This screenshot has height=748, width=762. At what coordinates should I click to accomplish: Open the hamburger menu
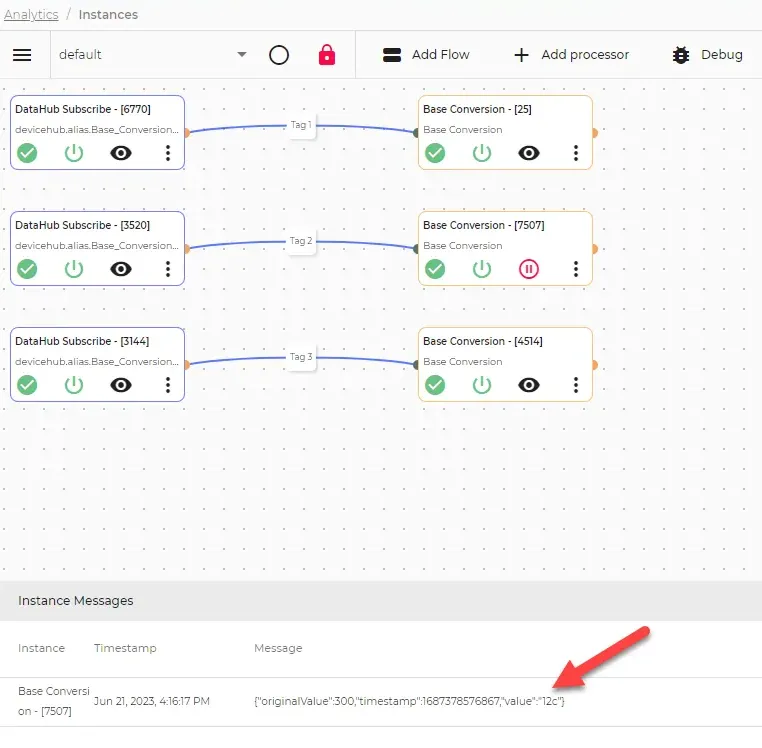click(22, 55)
